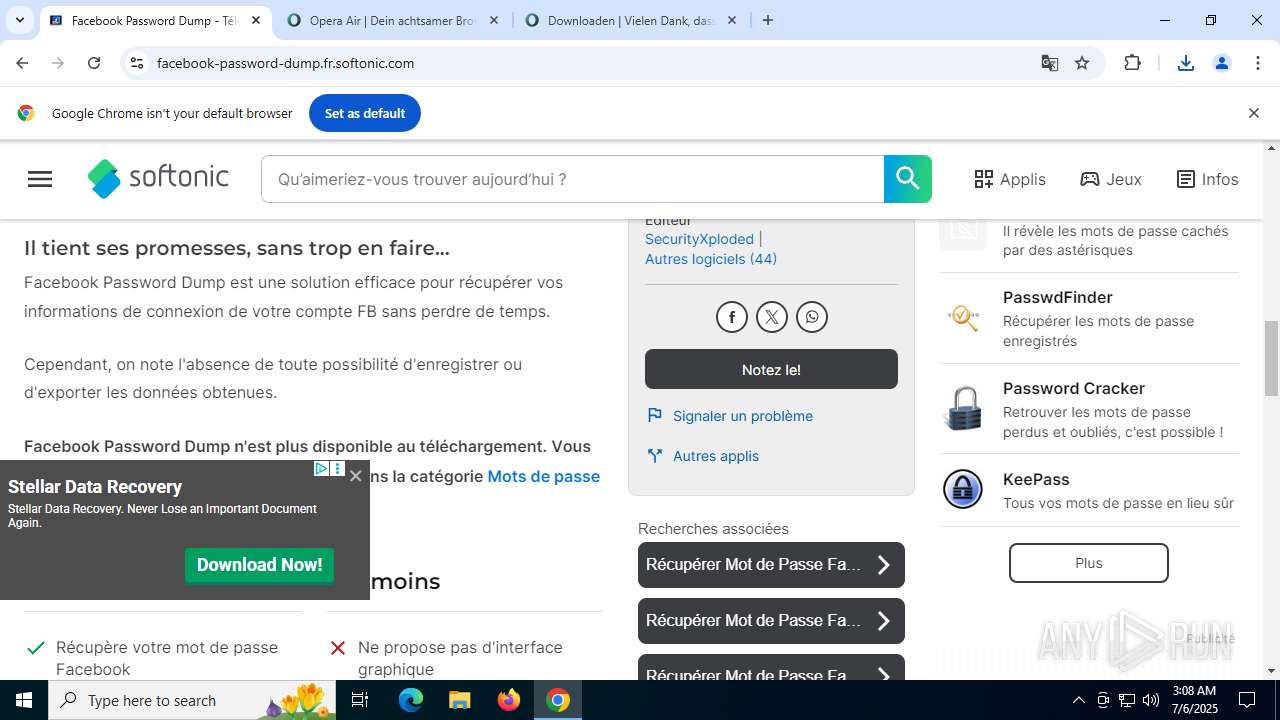Reload the current page

94,63
